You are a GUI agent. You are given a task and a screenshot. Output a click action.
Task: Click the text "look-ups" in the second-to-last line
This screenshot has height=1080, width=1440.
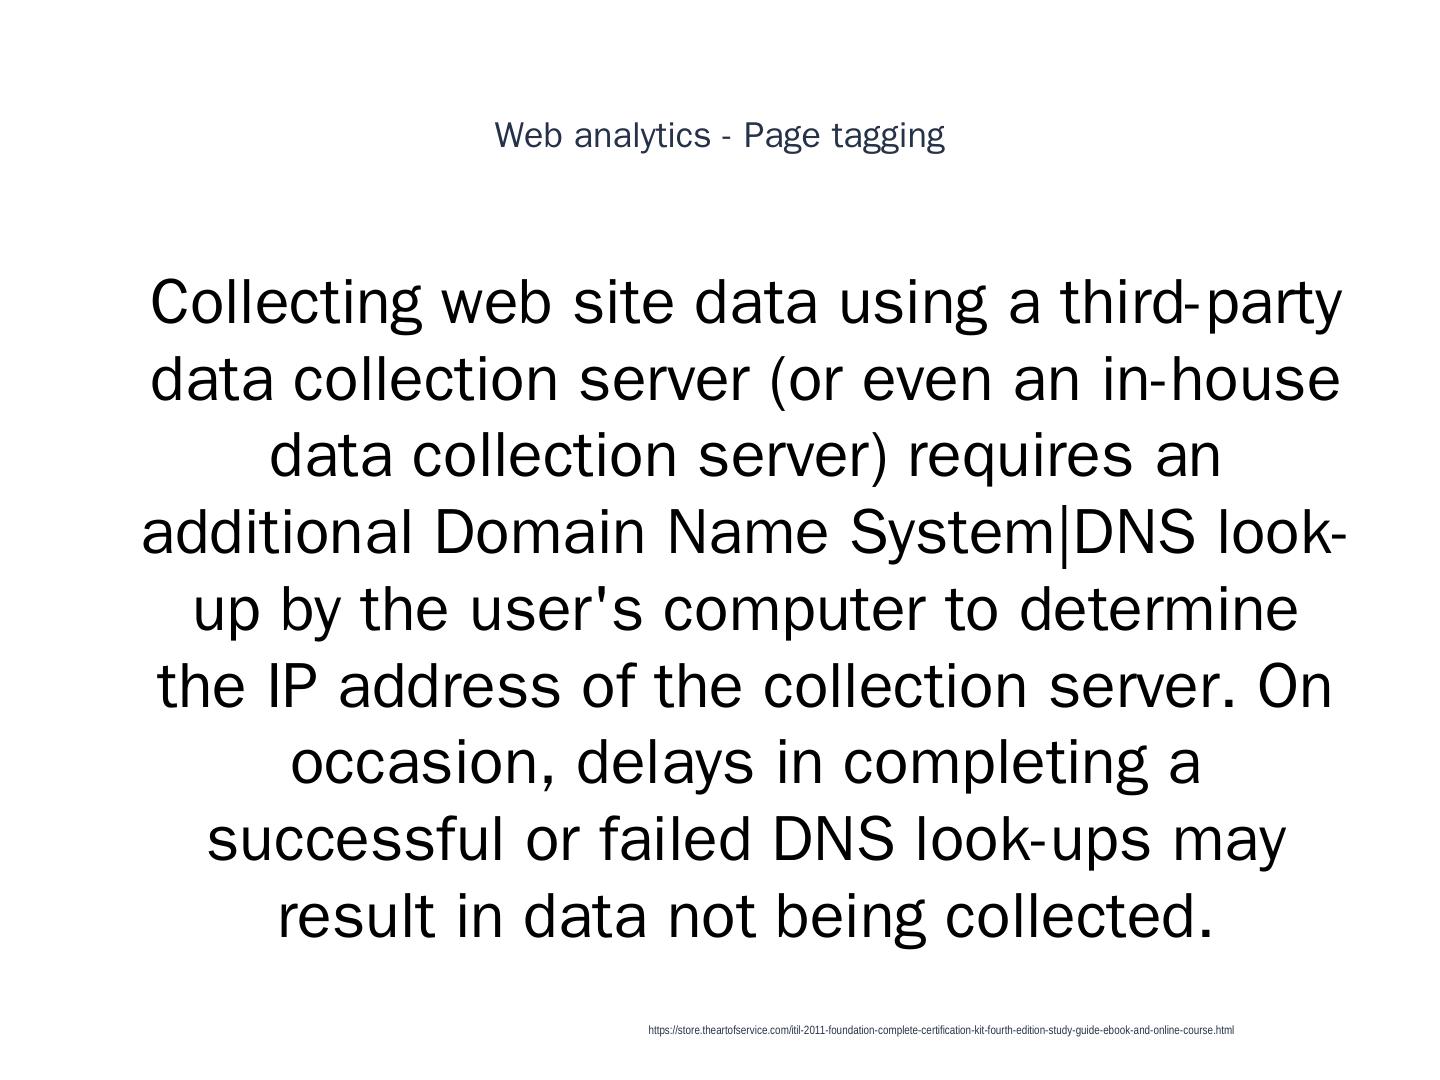(x=1032, y=841)
